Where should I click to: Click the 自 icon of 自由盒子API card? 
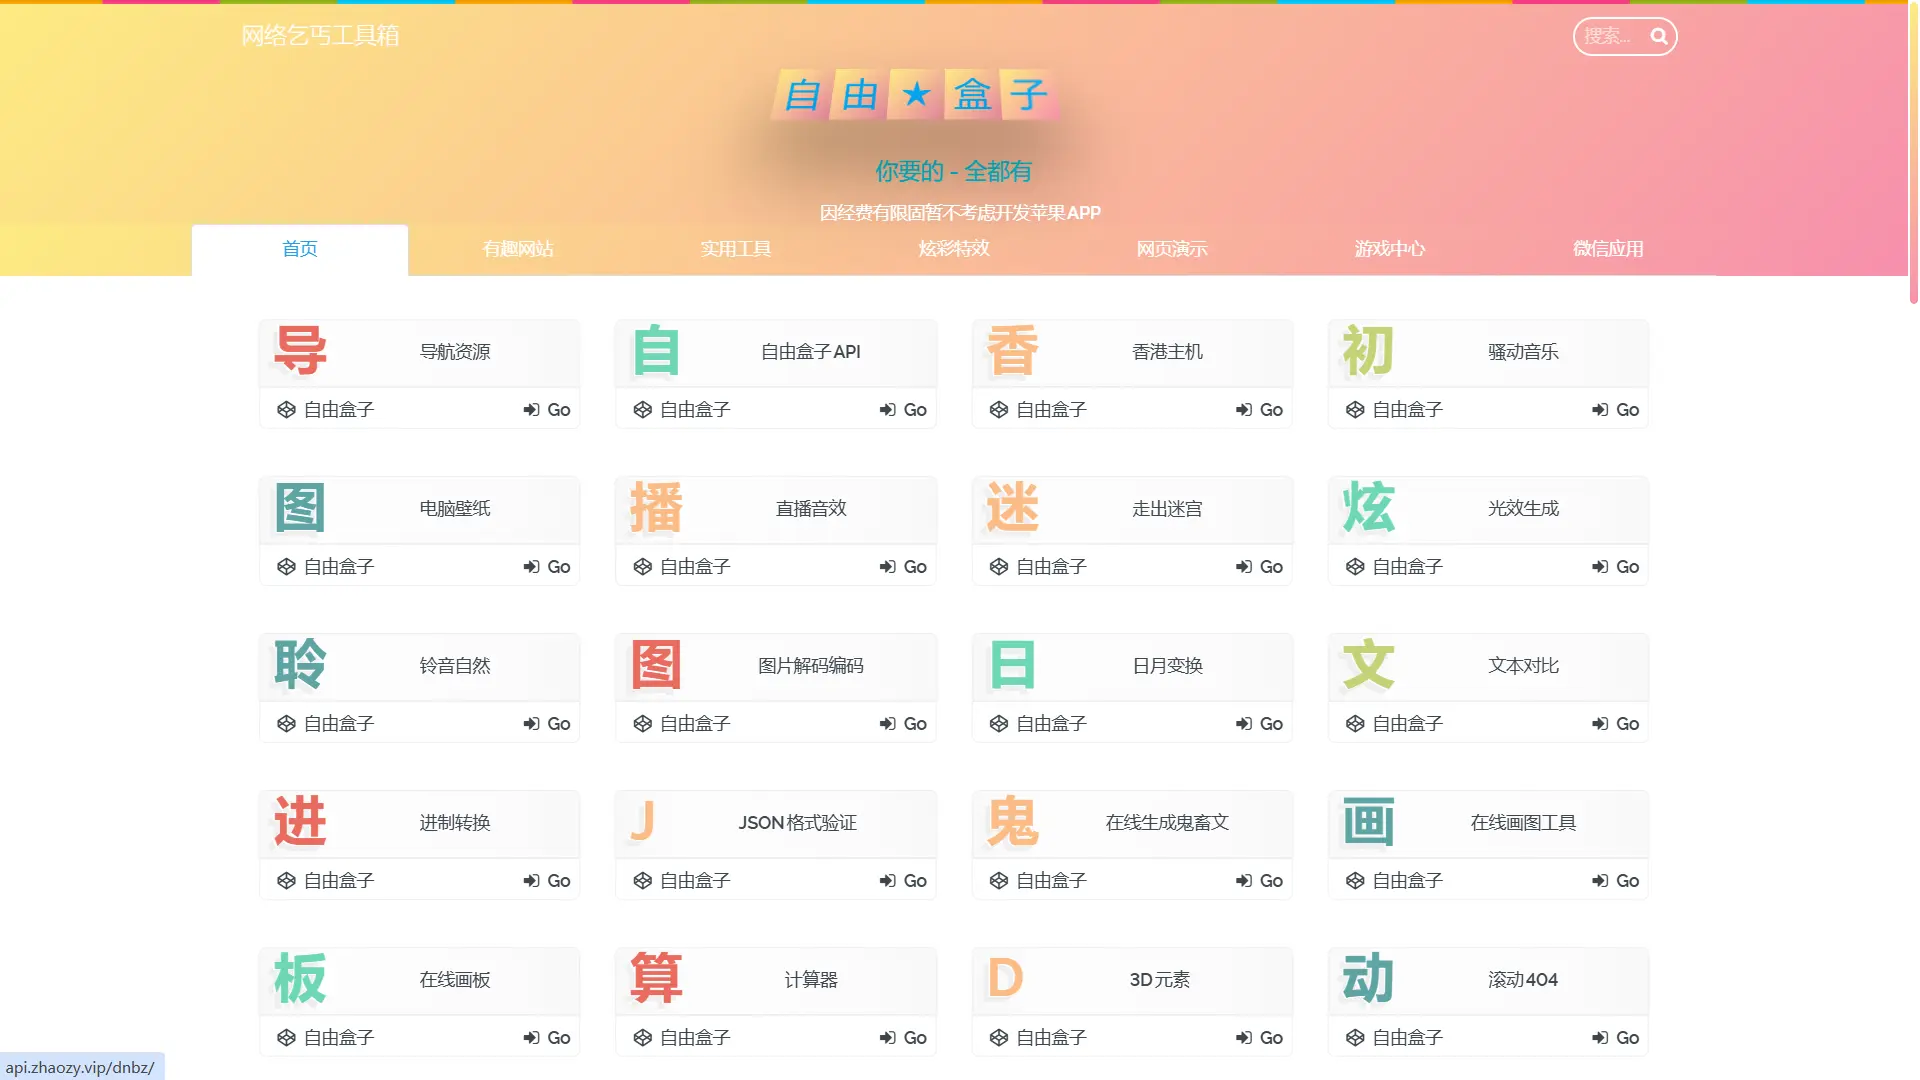[656, 351]
